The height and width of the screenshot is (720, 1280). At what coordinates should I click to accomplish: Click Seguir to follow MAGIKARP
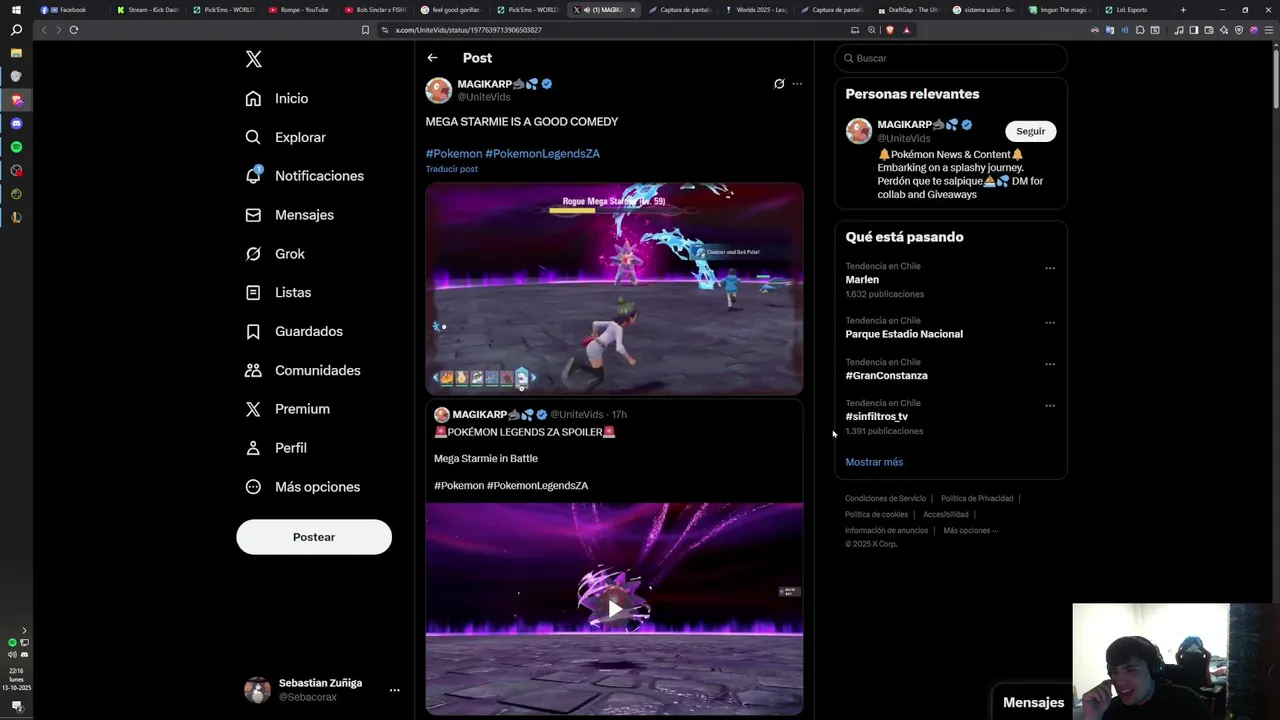[1030, 131]
